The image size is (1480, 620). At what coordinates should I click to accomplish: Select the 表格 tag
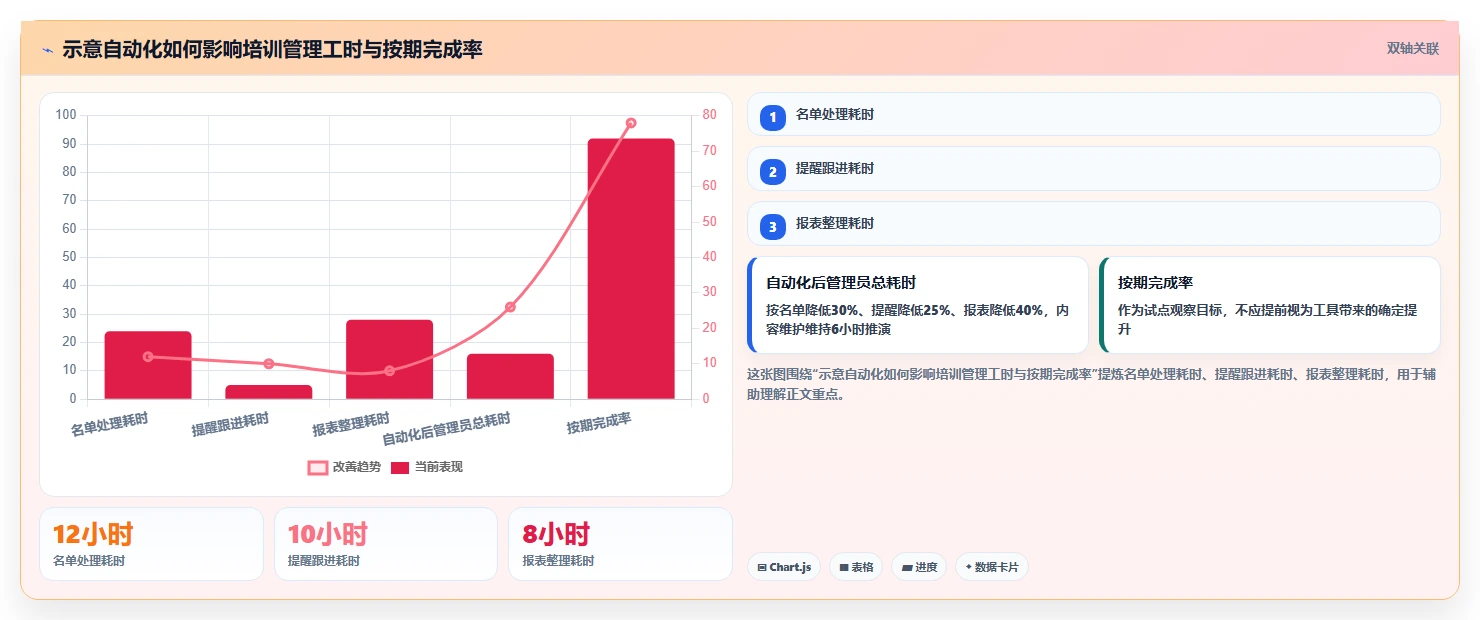856,567
